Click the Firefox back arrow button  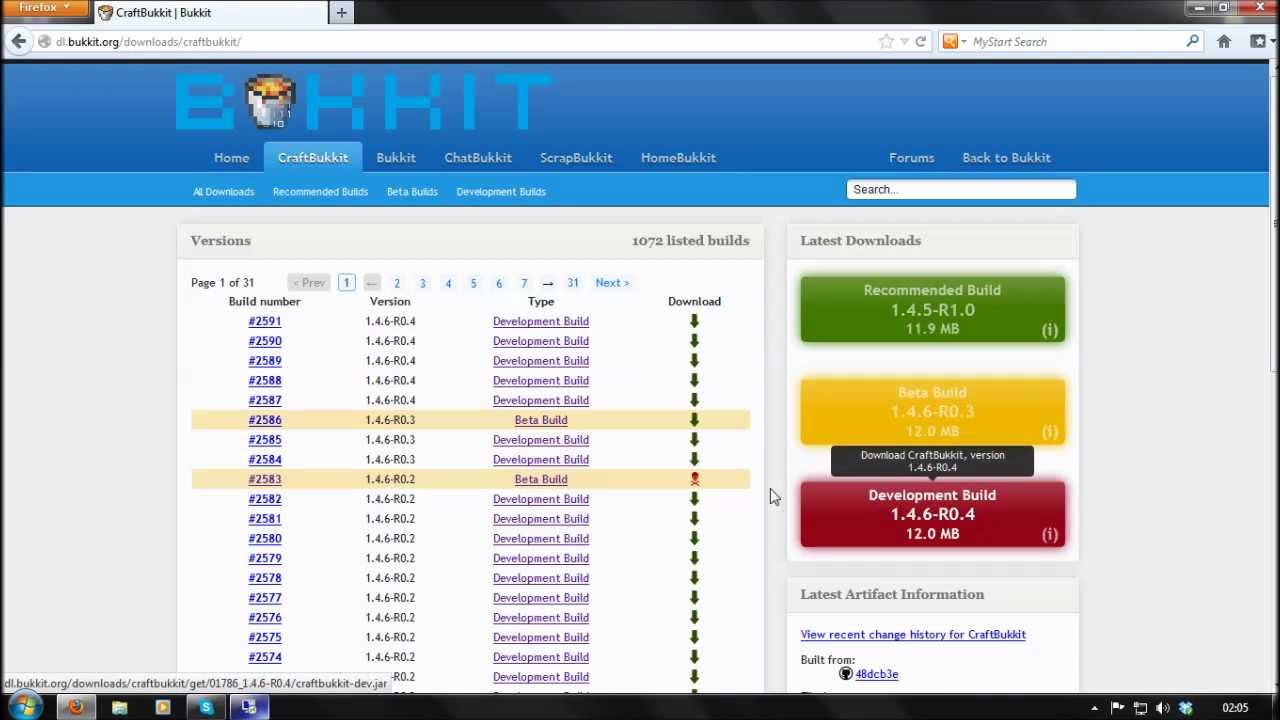coord(18,41)
